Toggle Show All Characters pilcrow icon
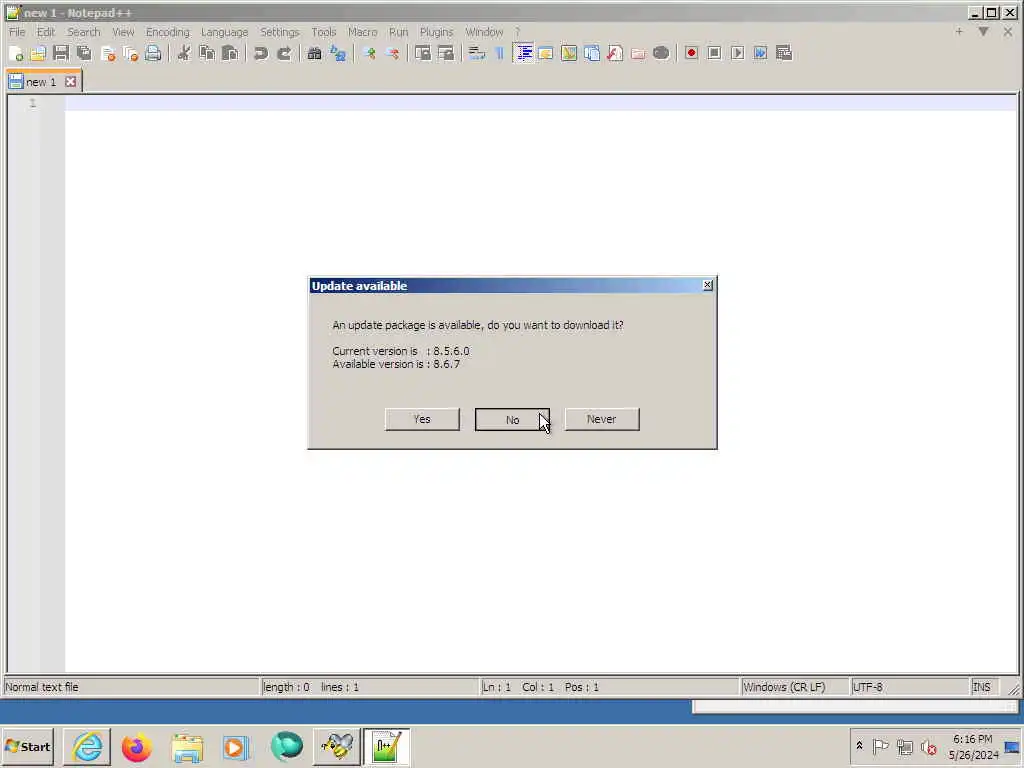1024x768 pixels. point(500,54)
